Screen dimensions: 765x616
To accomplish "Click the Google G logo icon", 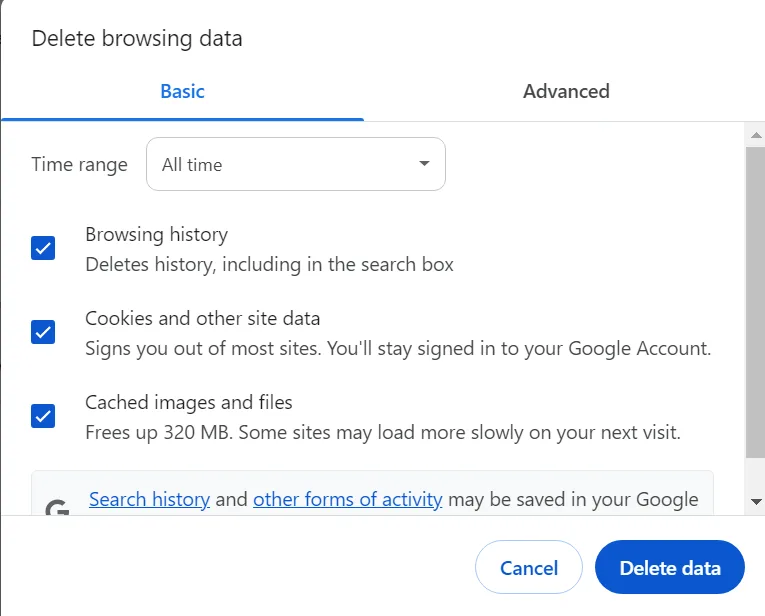I will (57, 508).
